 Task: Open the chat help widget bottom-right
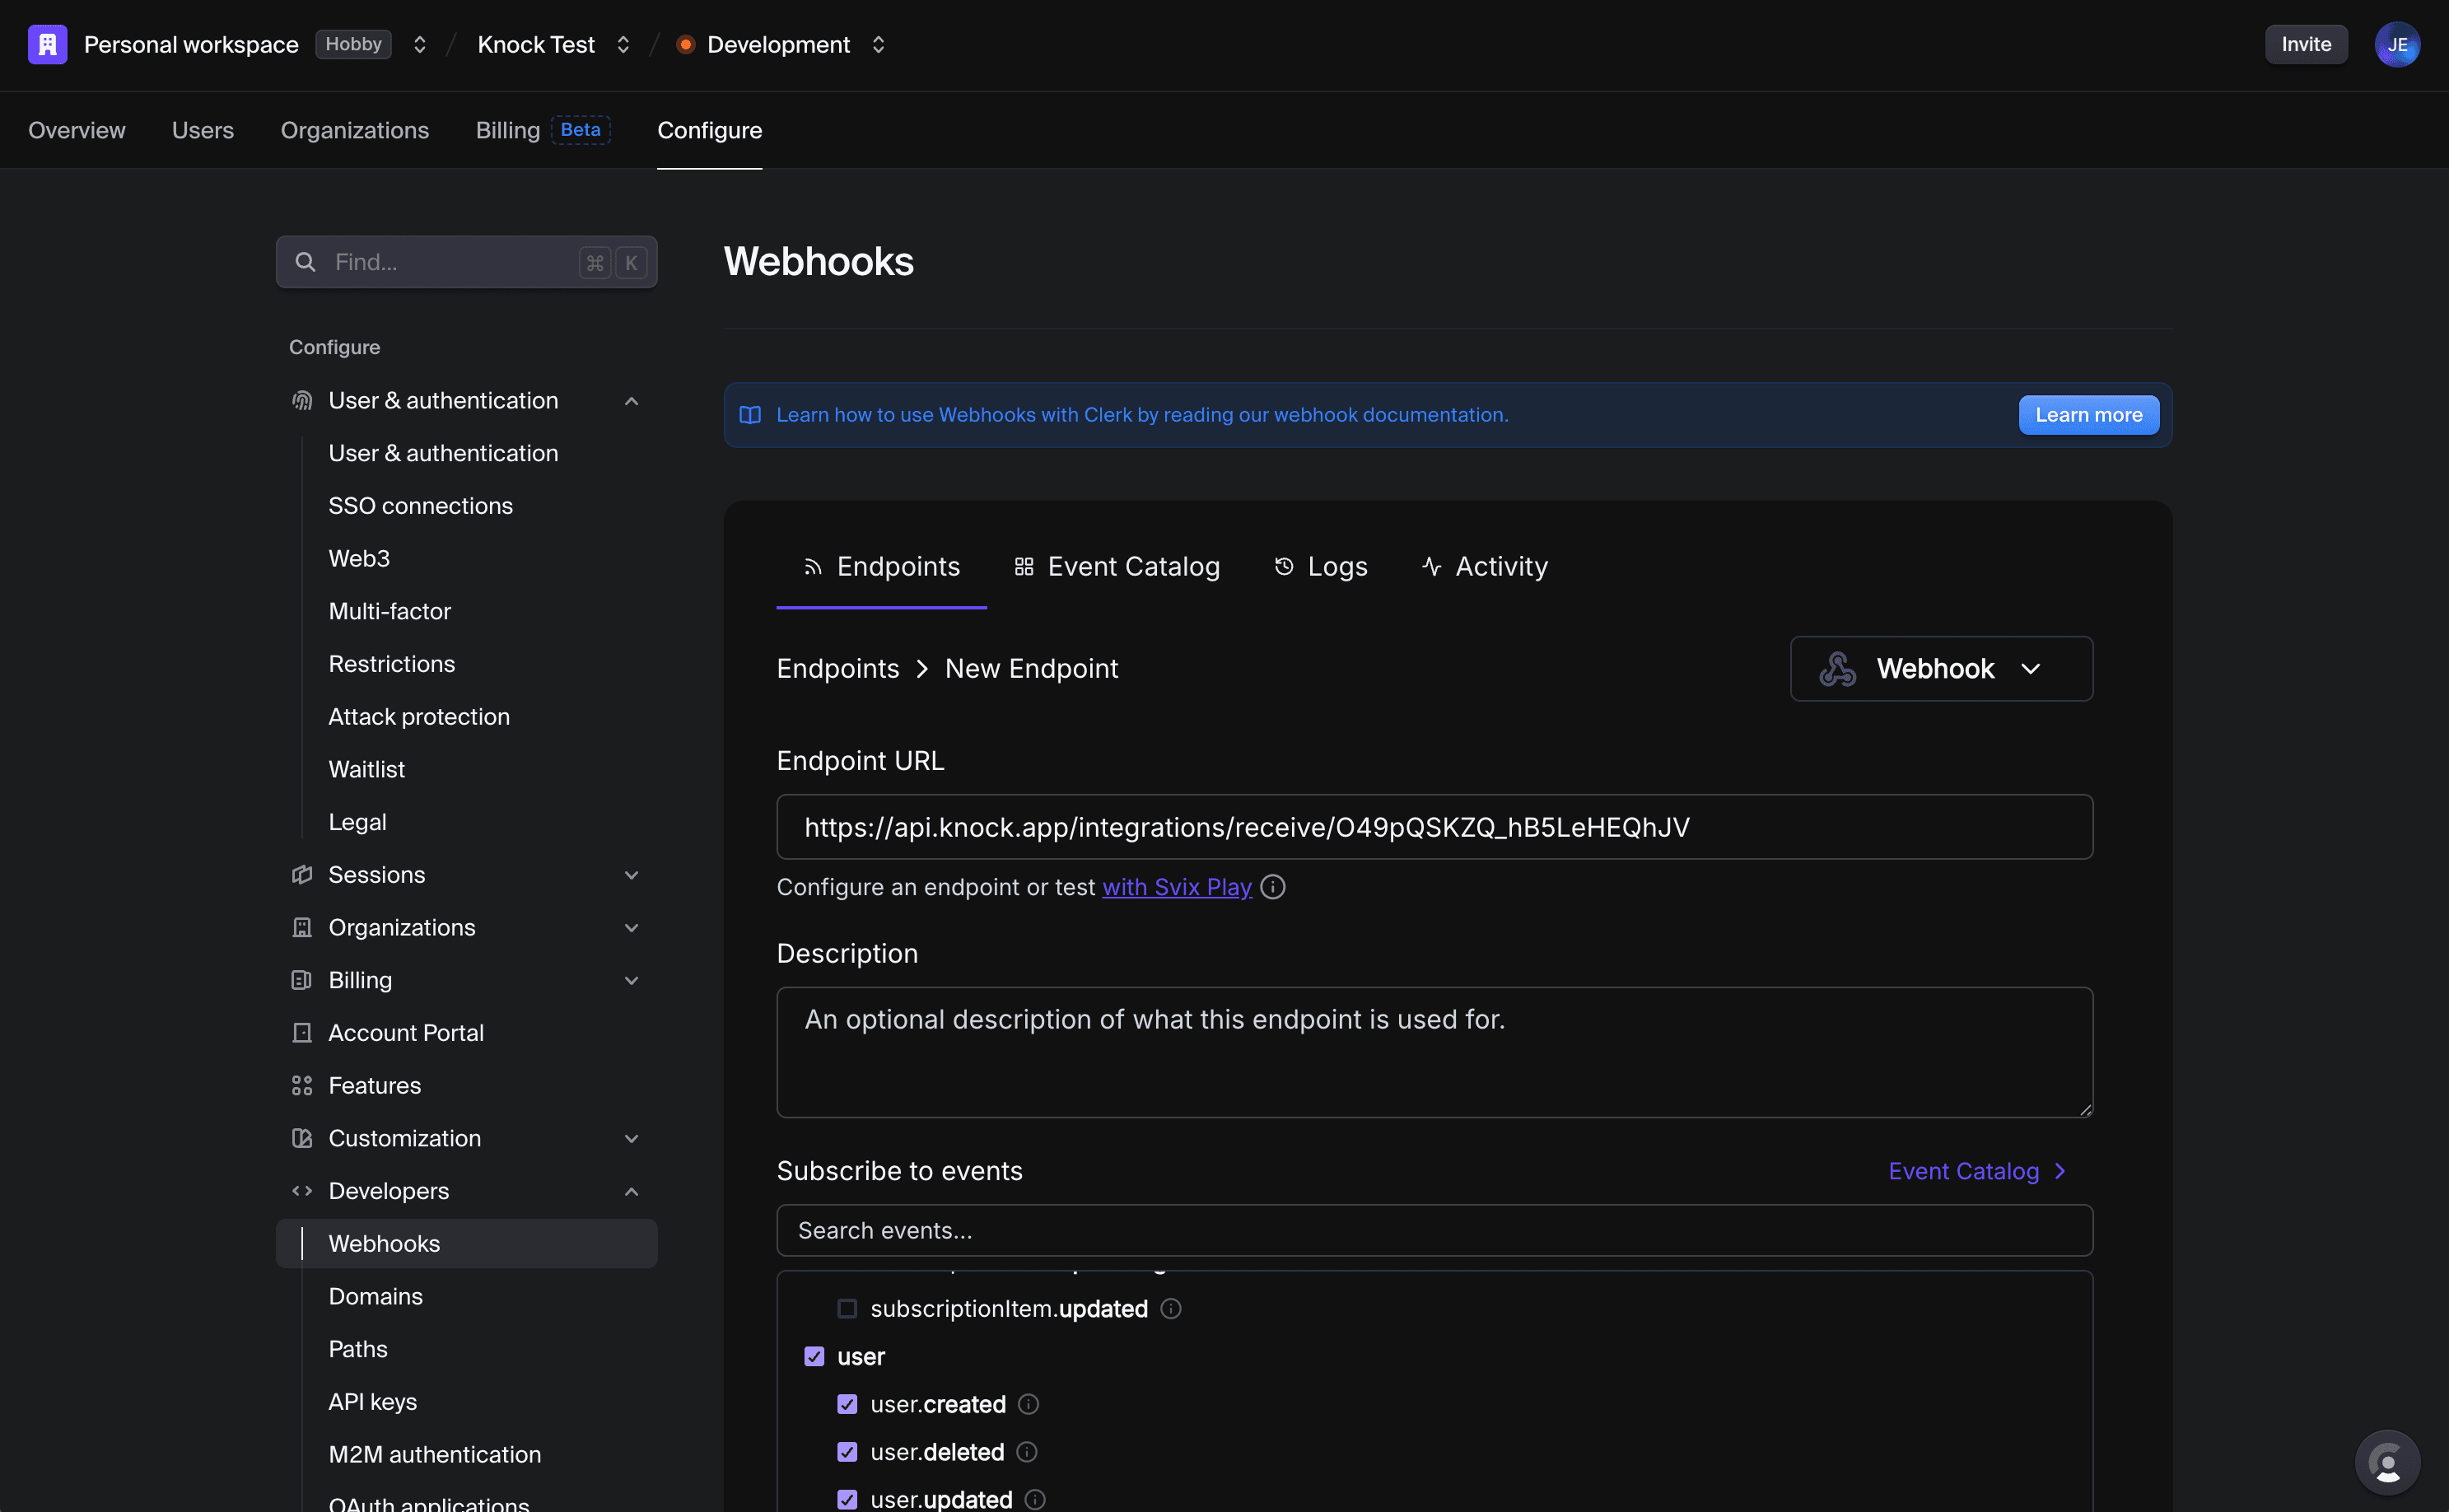(2387, 1461)
